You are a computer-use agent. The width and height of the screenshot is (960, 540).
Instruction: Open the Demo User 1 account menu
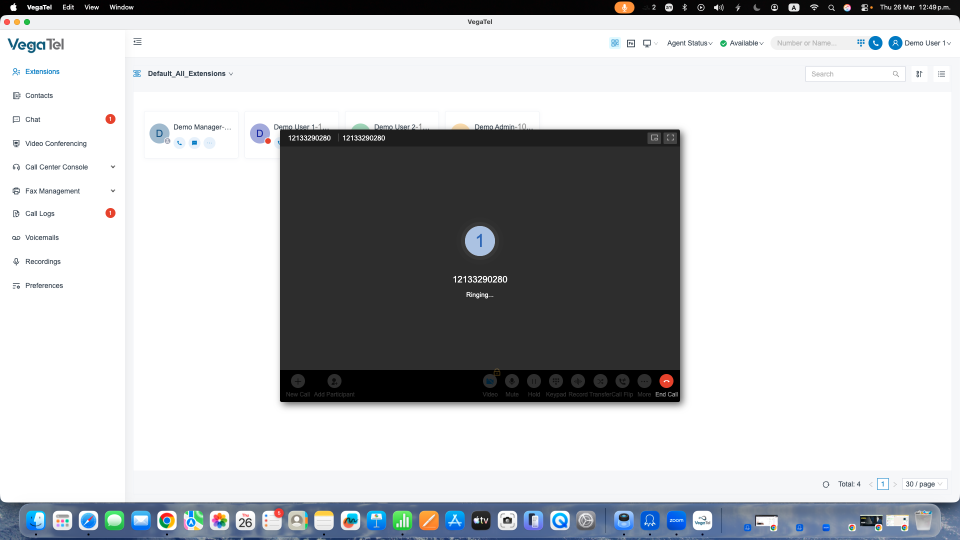tap(920, 43)
